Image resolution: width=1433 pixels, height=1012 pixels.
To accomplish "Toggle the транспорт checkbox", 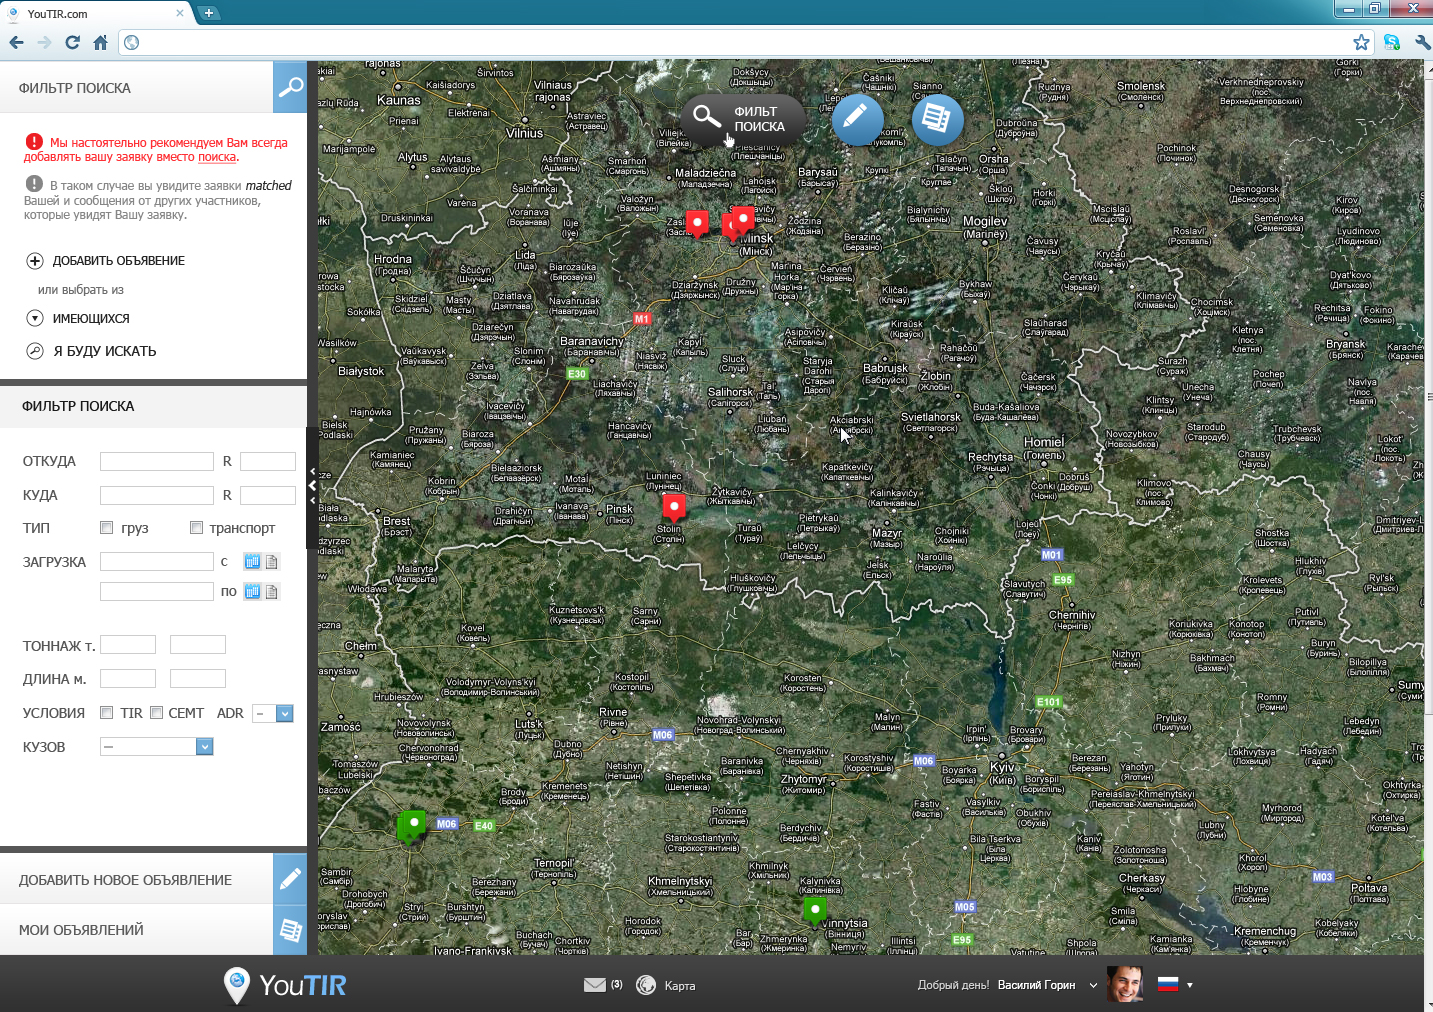I will coord(196,528).
